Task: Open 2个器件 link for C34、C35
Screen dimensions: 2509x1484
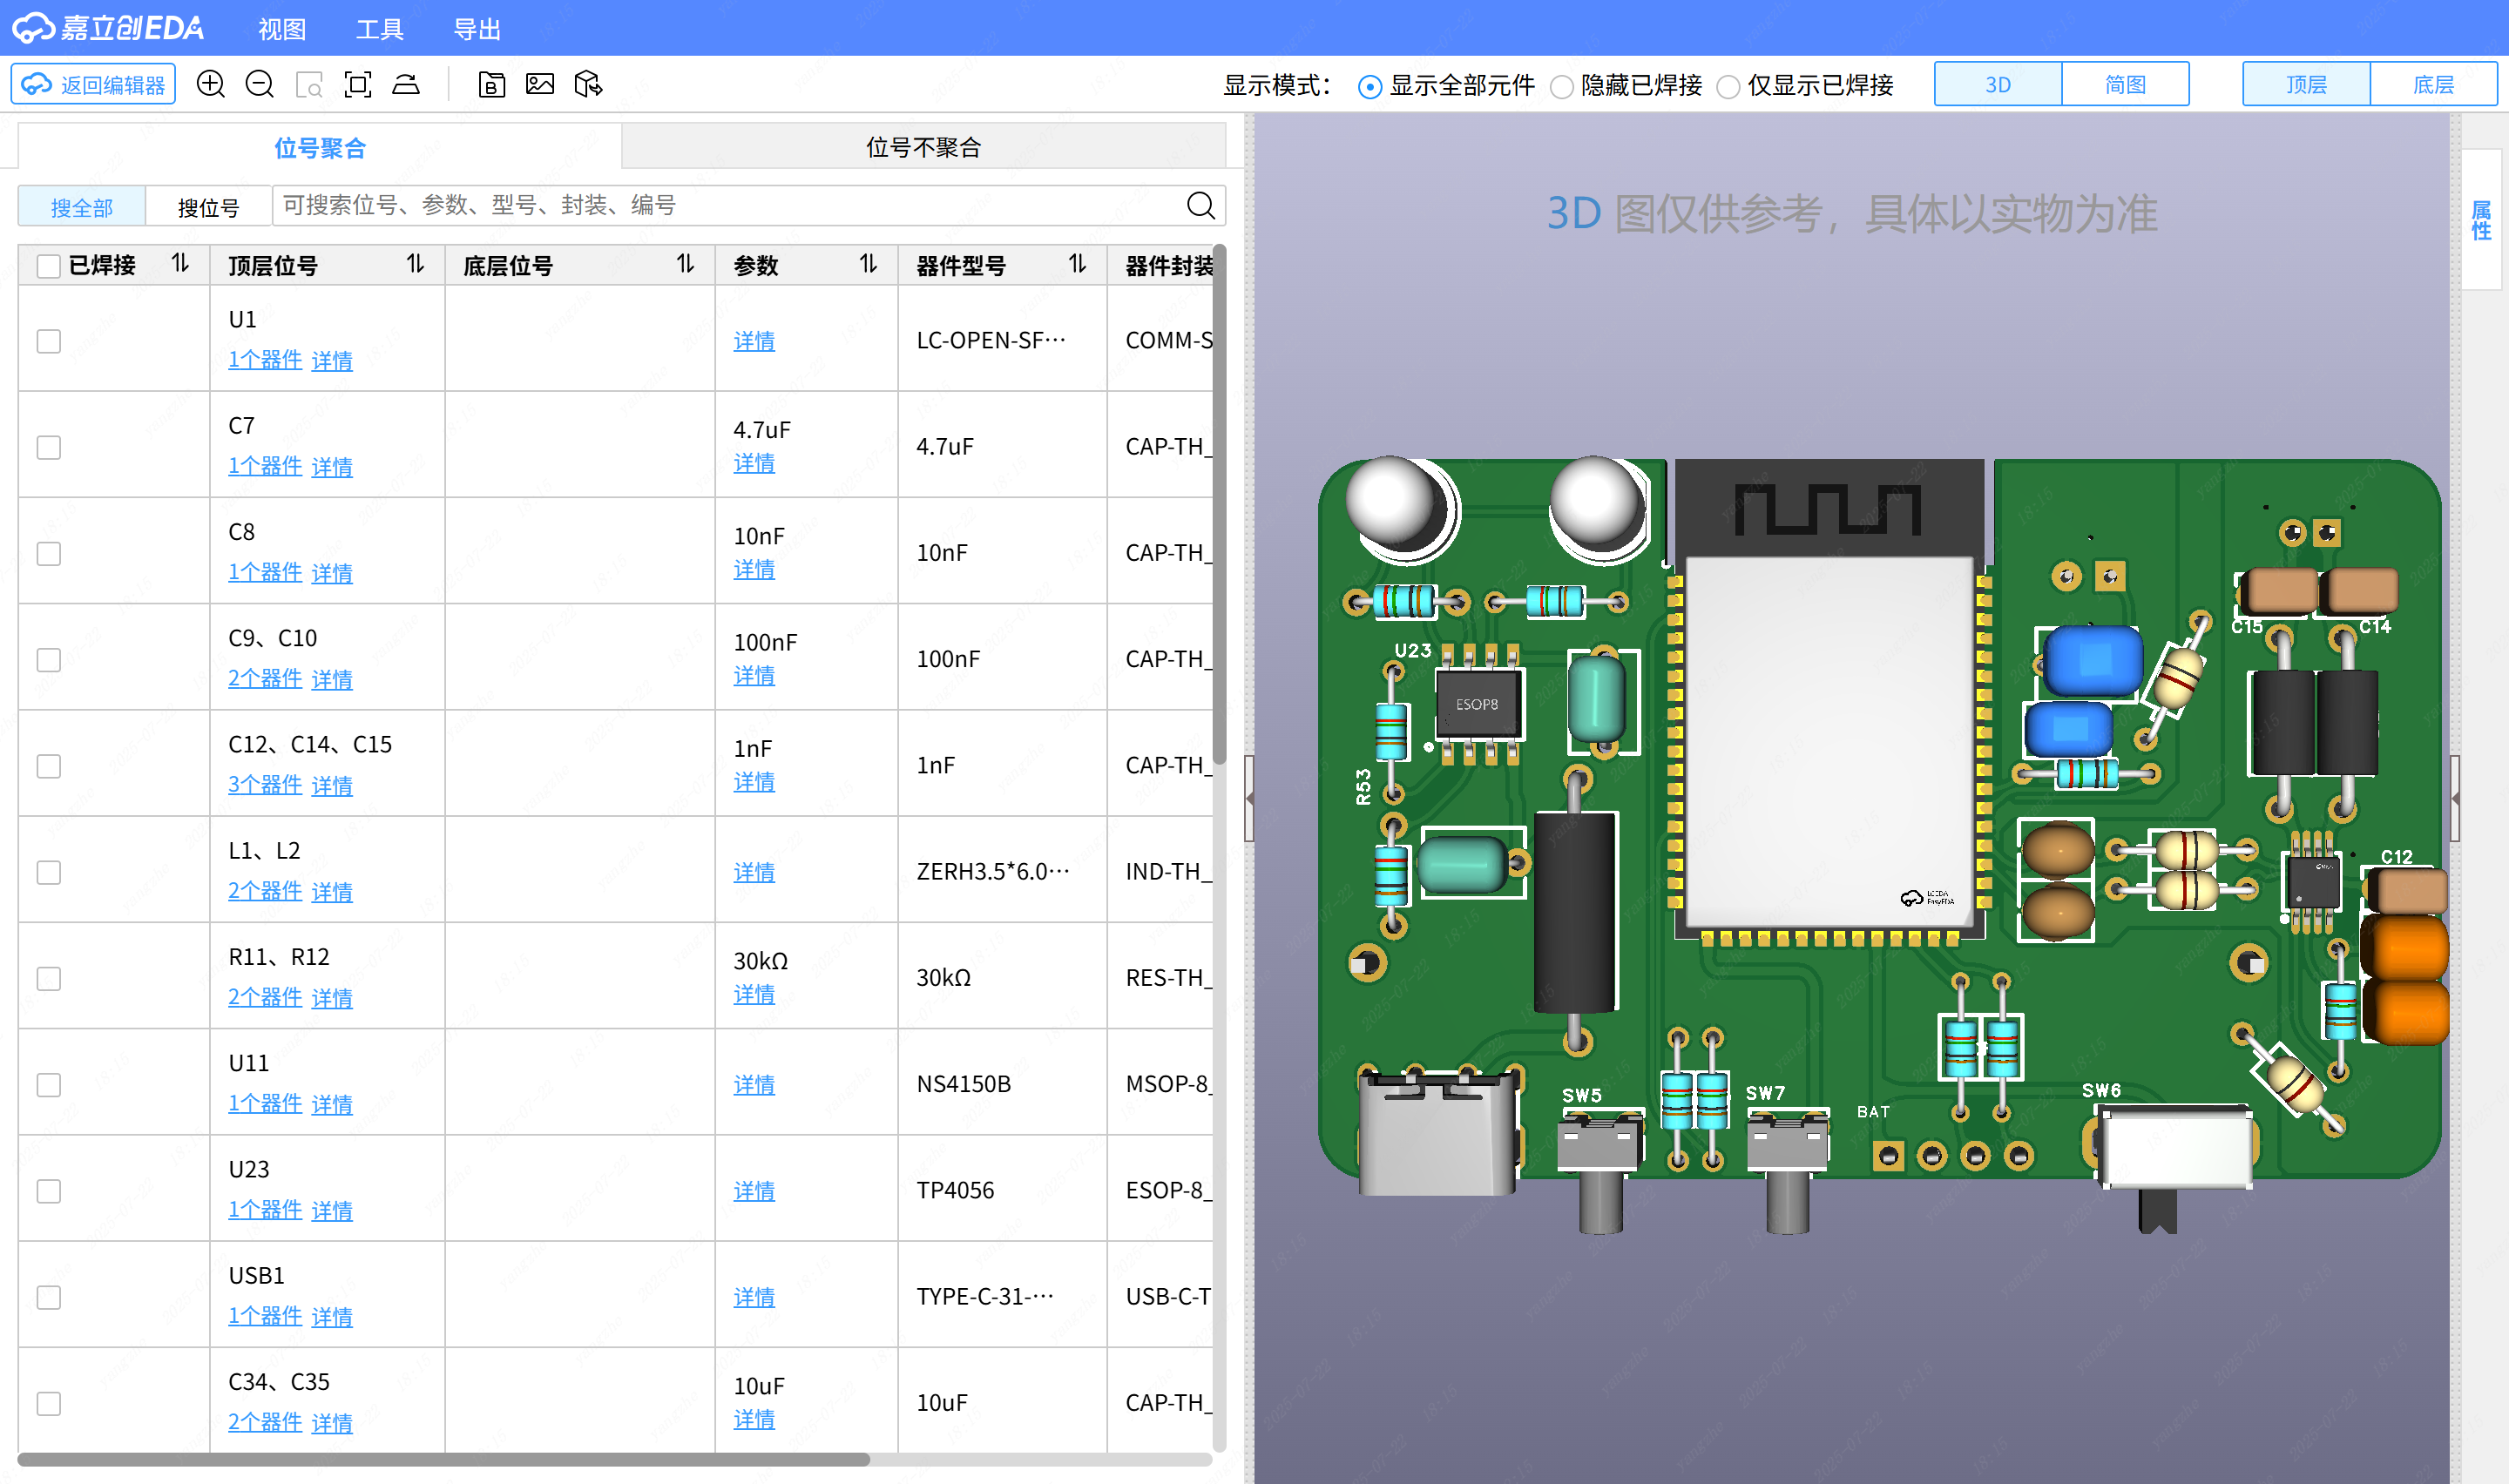Action: click(265, 1422)
